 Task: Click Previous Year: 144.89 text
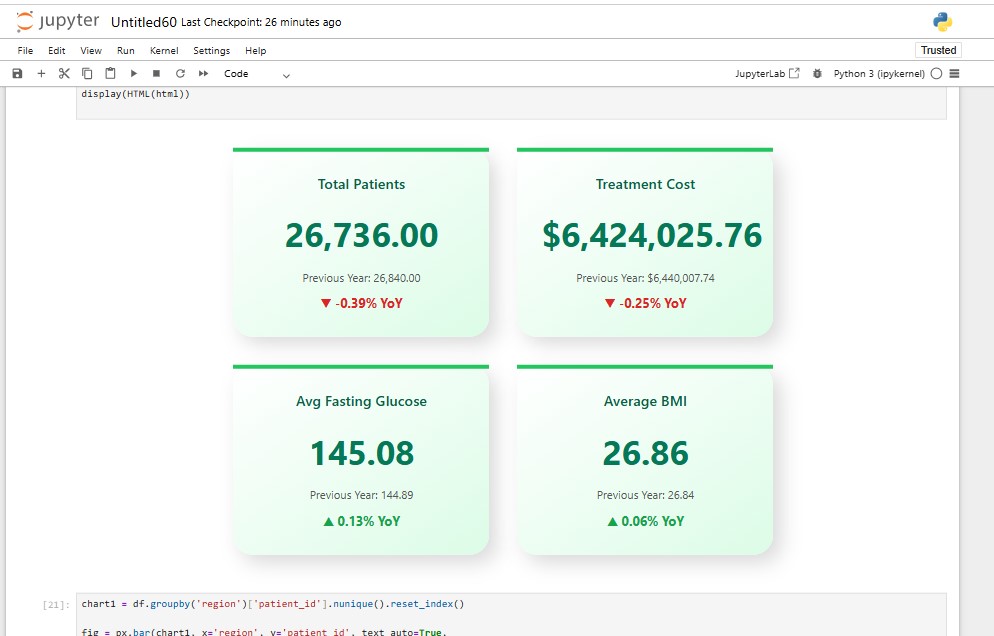pyautogui.click(x=361, y=495)
